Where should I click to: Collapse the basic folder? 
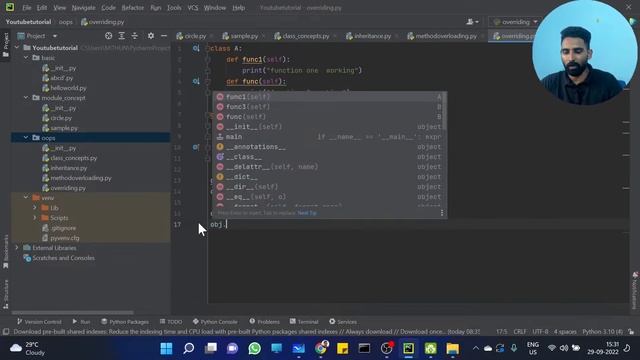tap(26, 58)
